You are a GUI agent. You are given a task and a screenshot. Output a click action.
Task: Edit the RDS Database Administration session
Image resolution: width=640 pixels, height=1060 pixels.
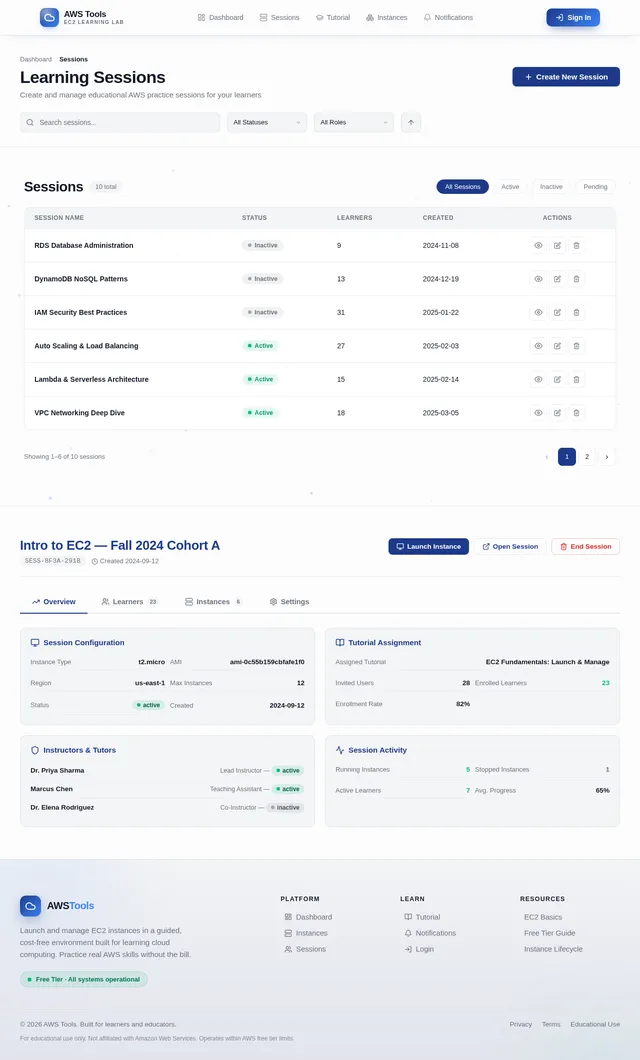(x=557, y=245)
